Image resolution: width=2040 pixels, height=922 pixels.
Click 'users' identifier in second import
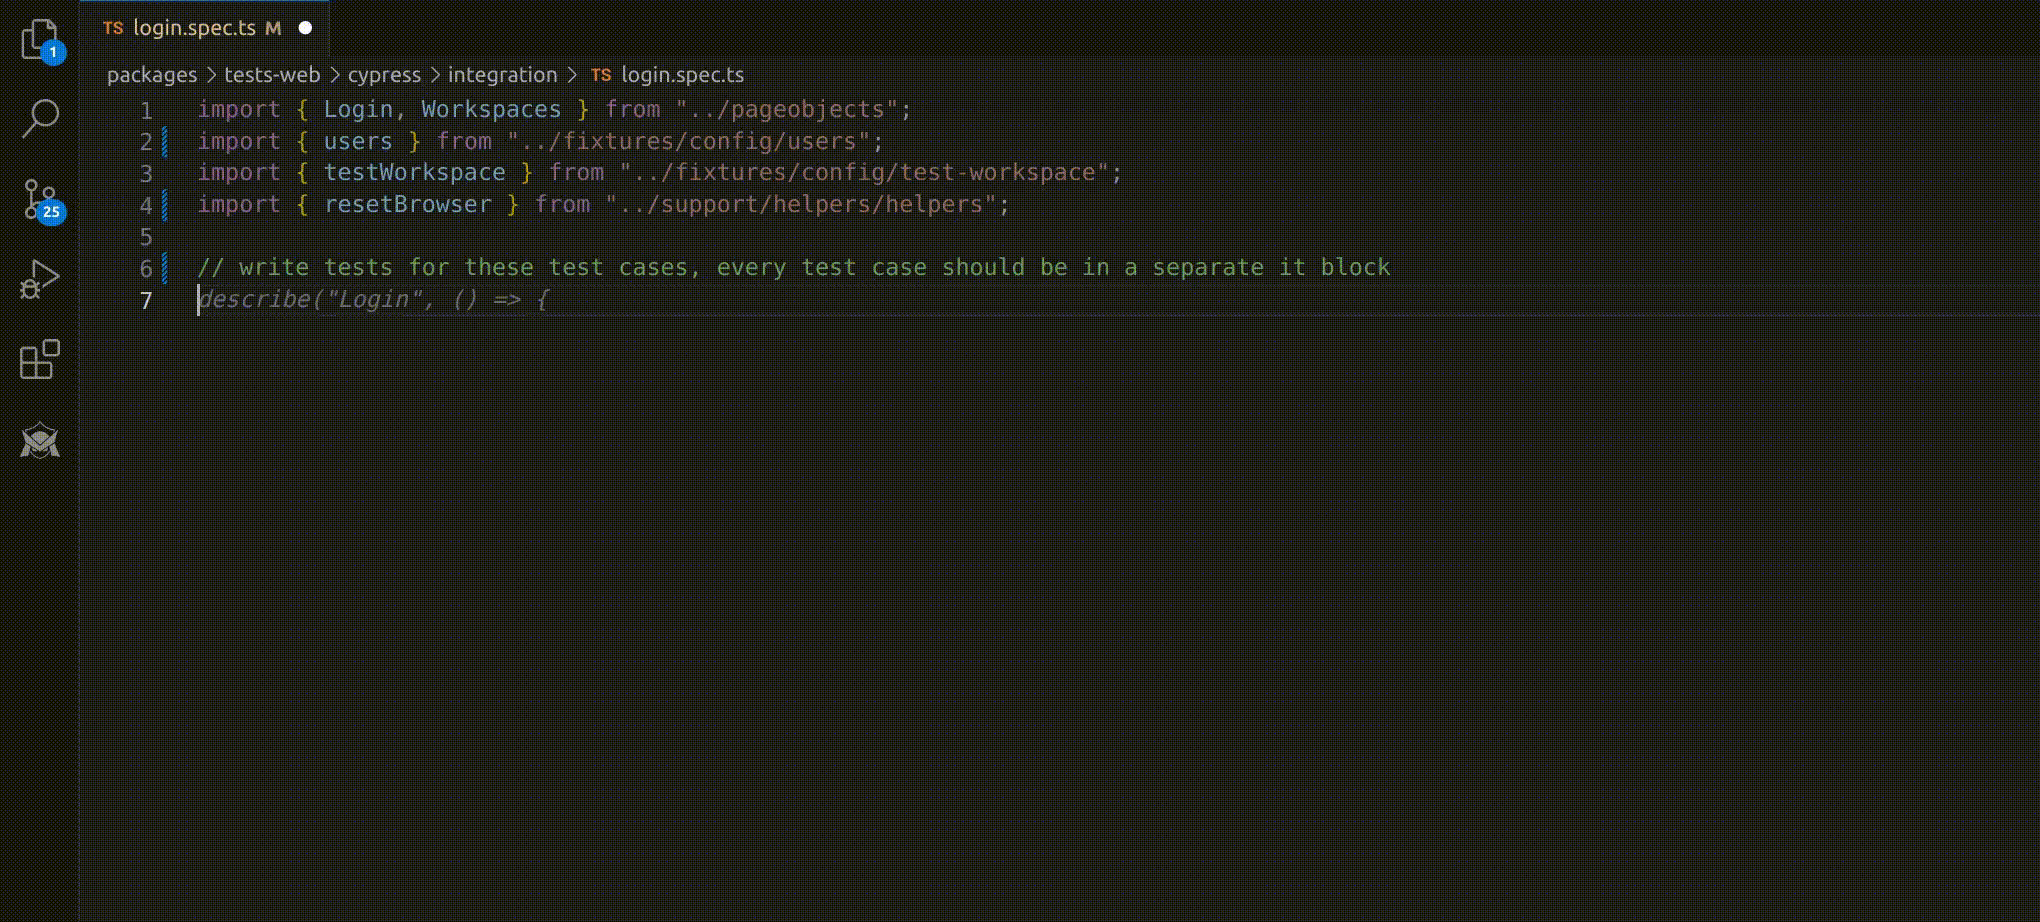click(358, 141)
